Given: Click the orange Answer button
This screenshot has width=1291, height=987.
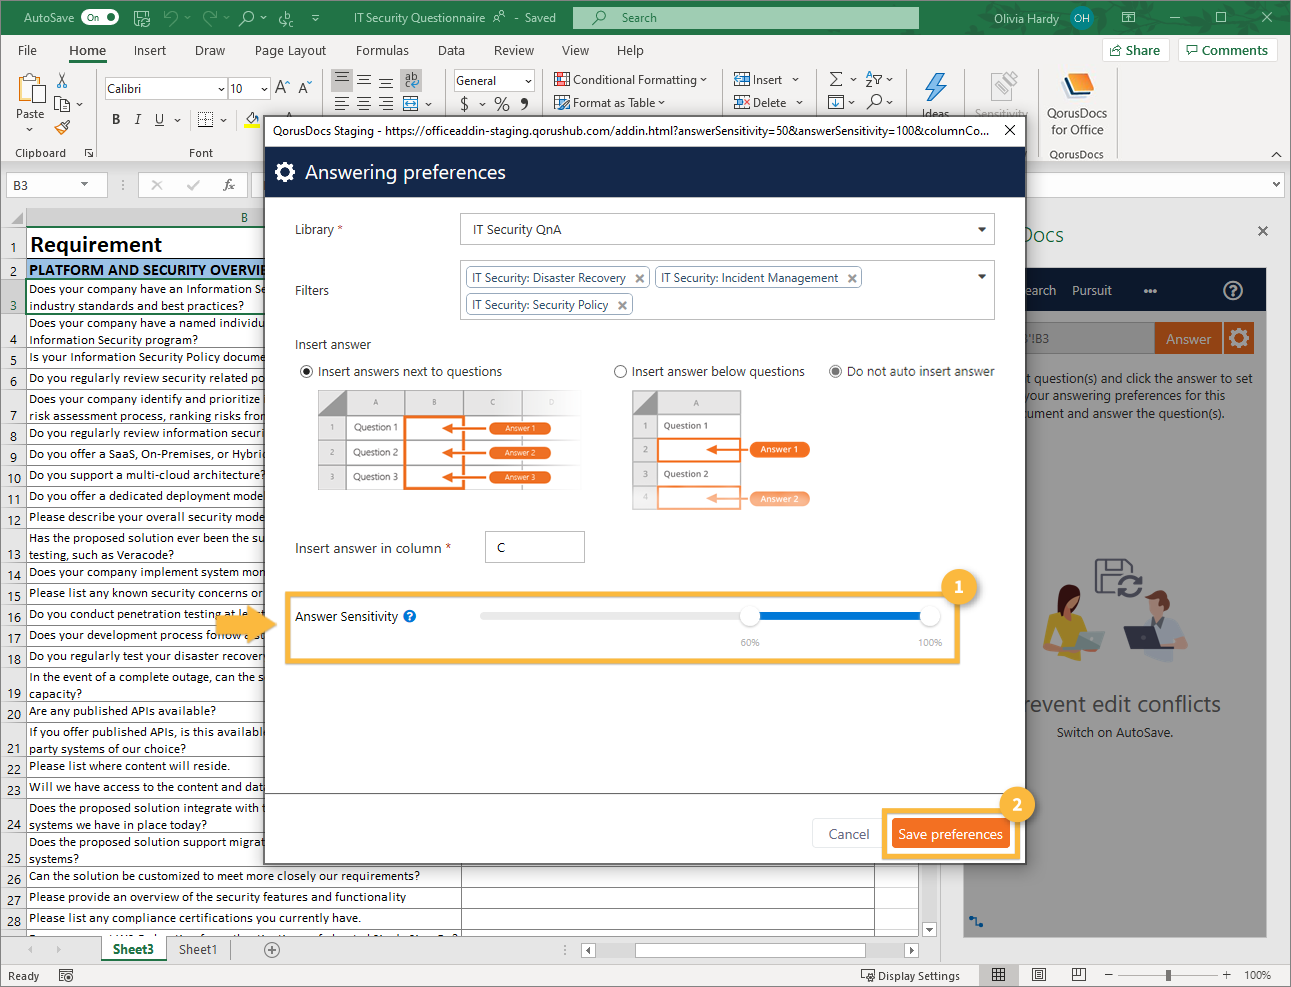Looking at the screenshot, I should click(x=1188, y=339).
